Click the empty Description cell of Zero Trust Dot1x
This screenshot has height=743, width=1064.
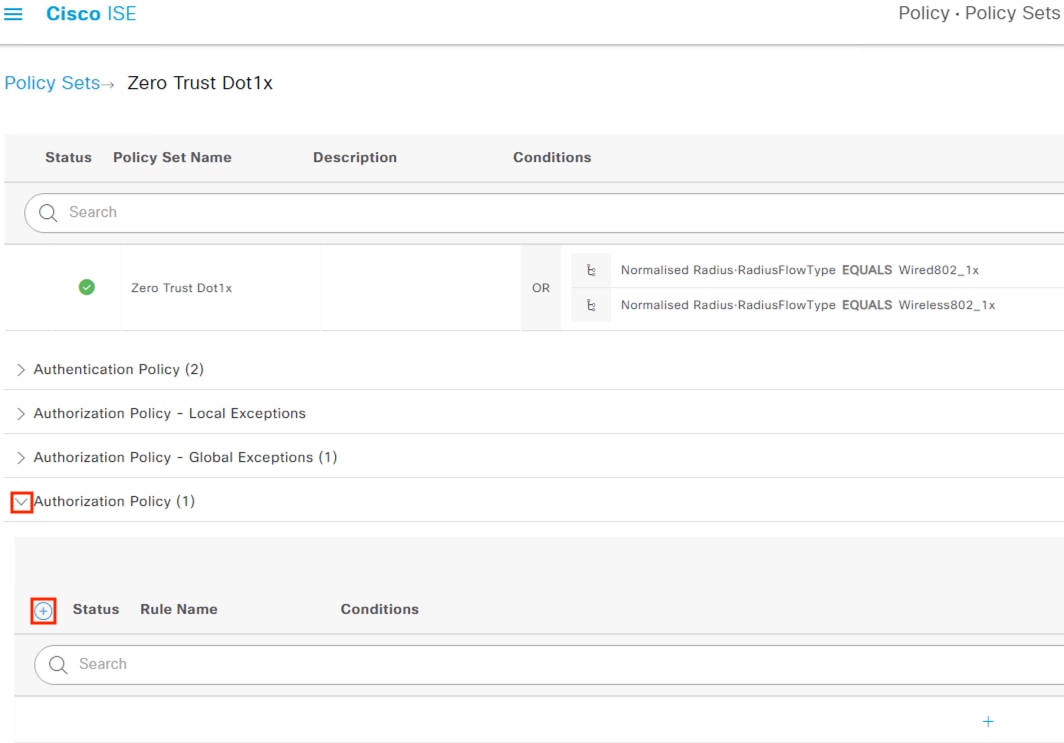click(x=421, y=288)
